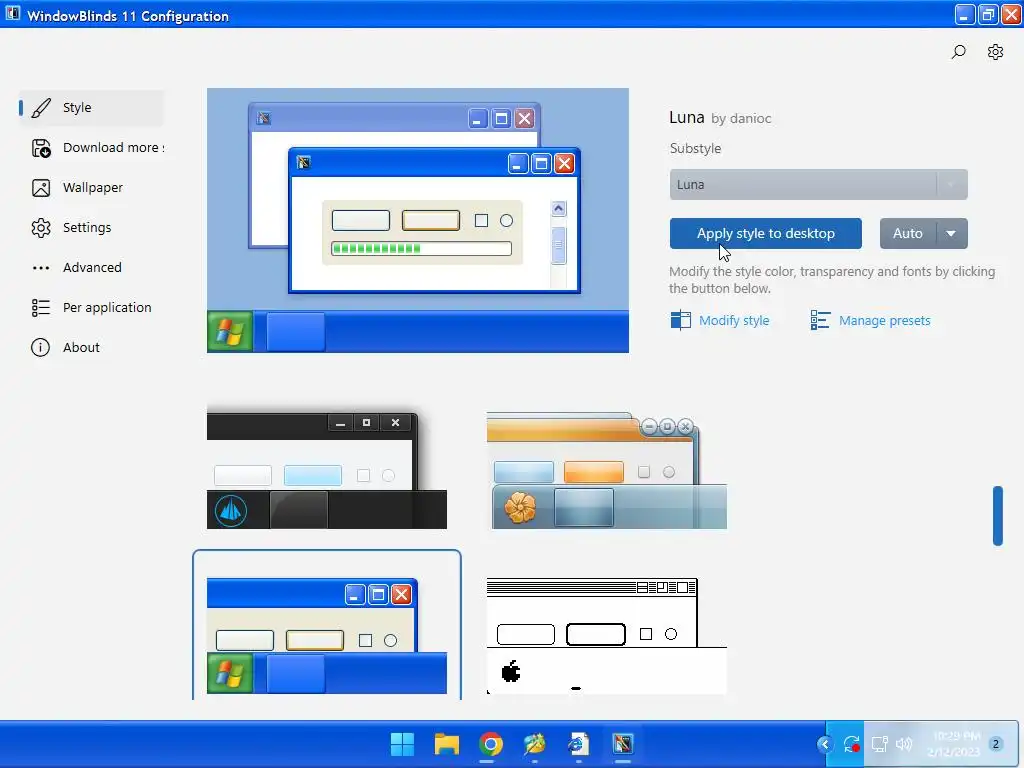The image size is (1024, 768).
Task: Click the style list vertical scrollbar thumb
Action: click(997, 515)
